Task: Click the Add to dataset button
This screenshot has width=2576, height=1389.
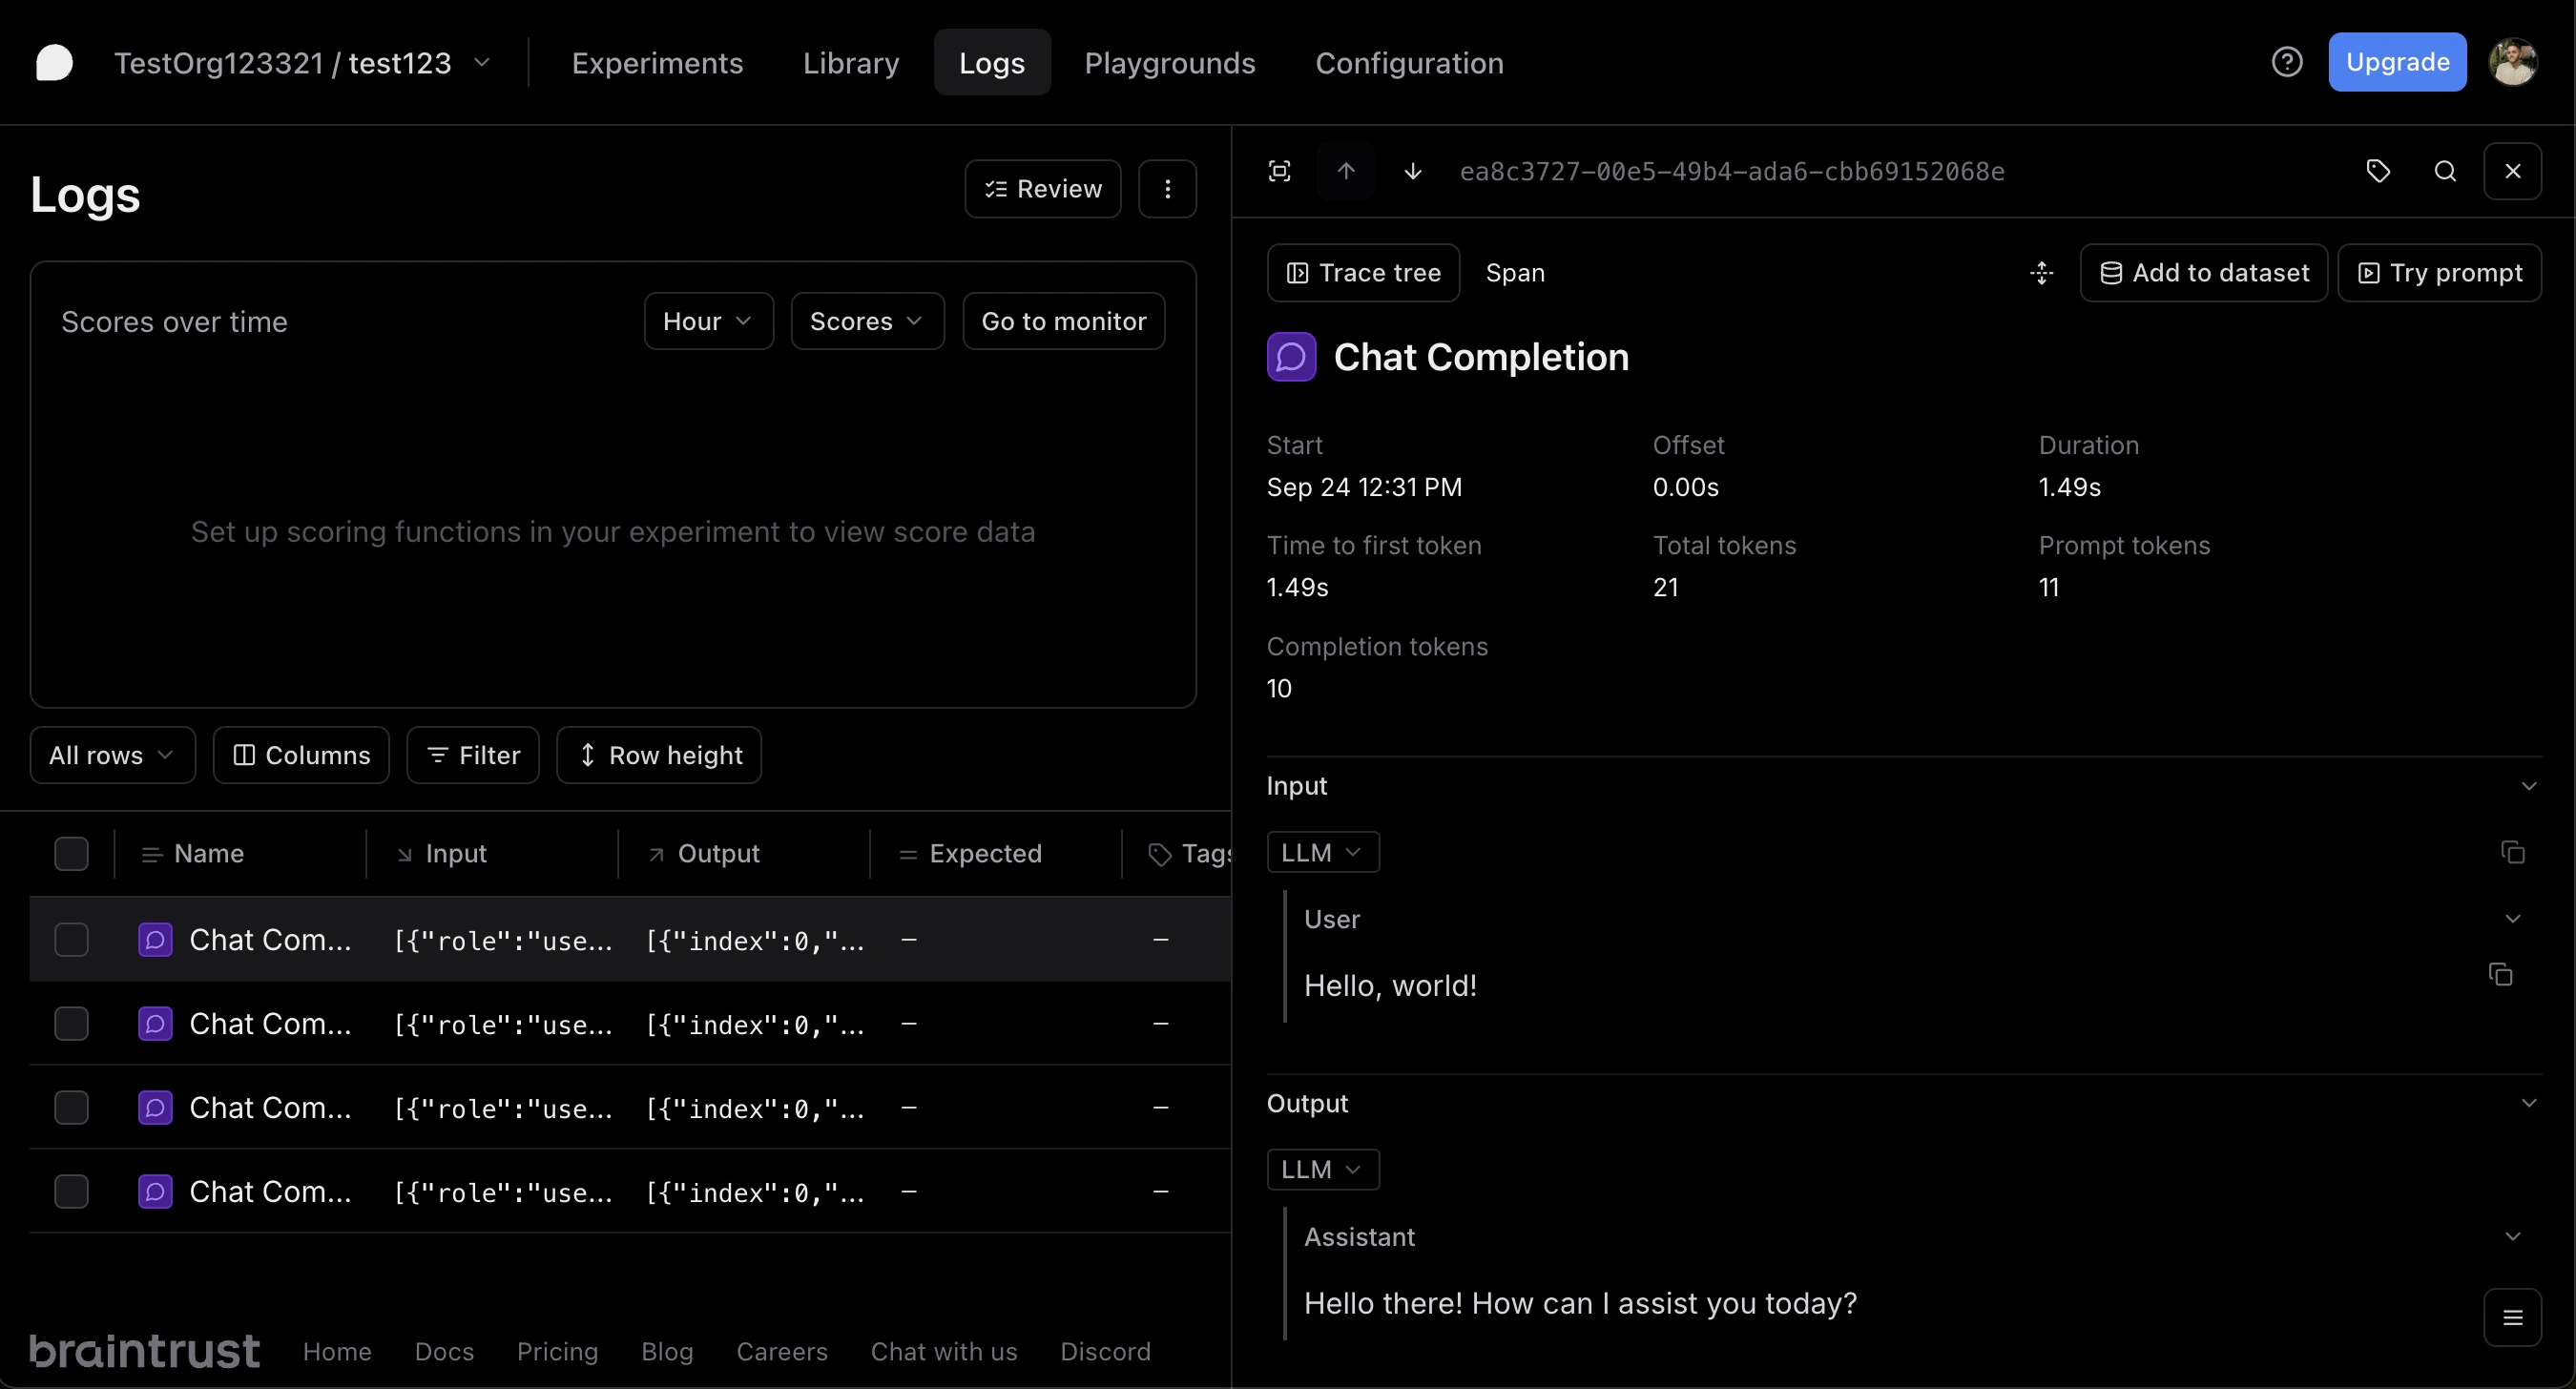Action: tap(2203, 273)
